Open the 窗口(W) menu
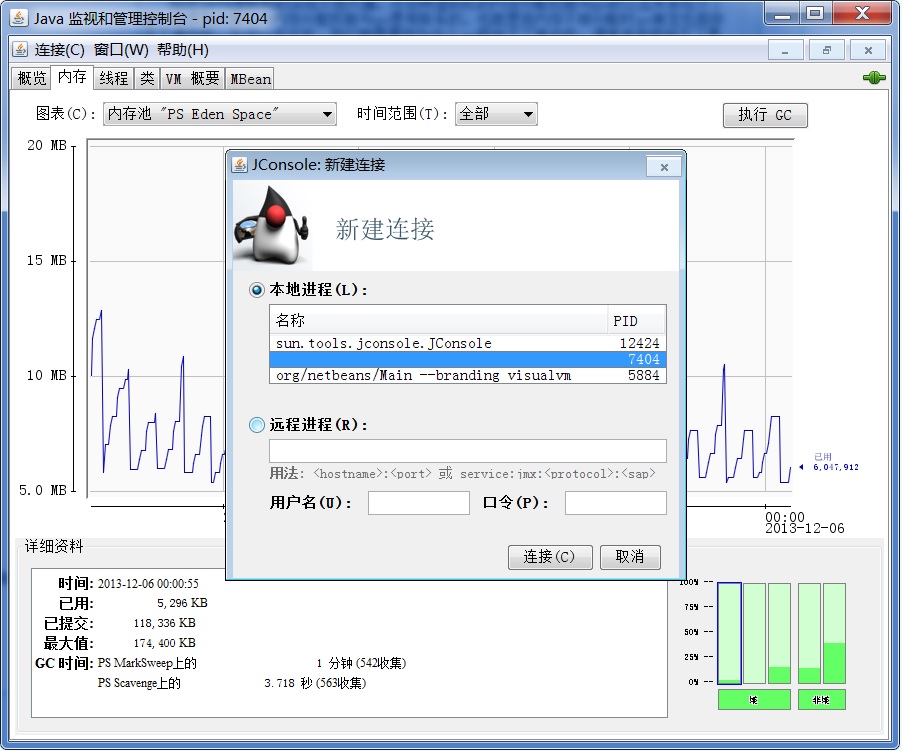Screen dimensions: 902x751 pyautogui.click(x=121, y=50)
